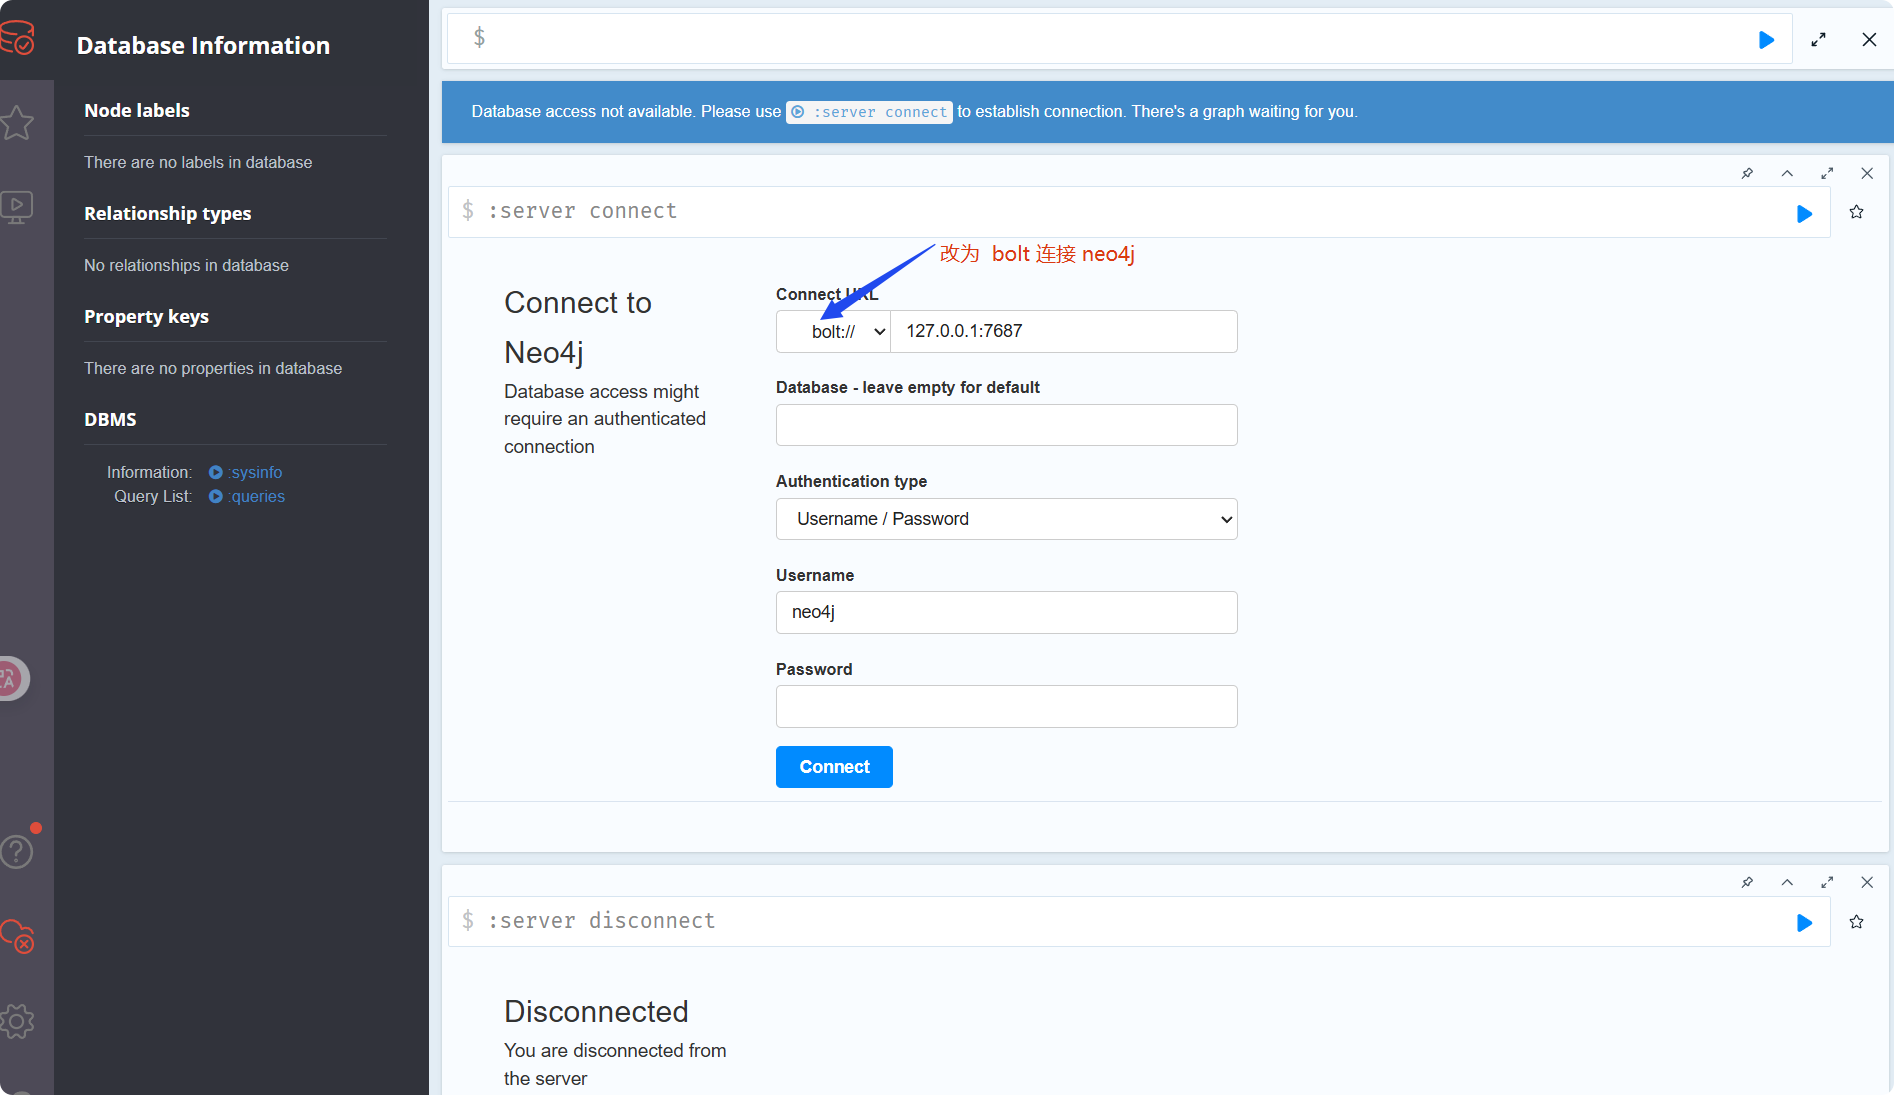Favorite the :server connect command
Viewport: 1894px width, 1095px height.
(x=1857, y=212)
